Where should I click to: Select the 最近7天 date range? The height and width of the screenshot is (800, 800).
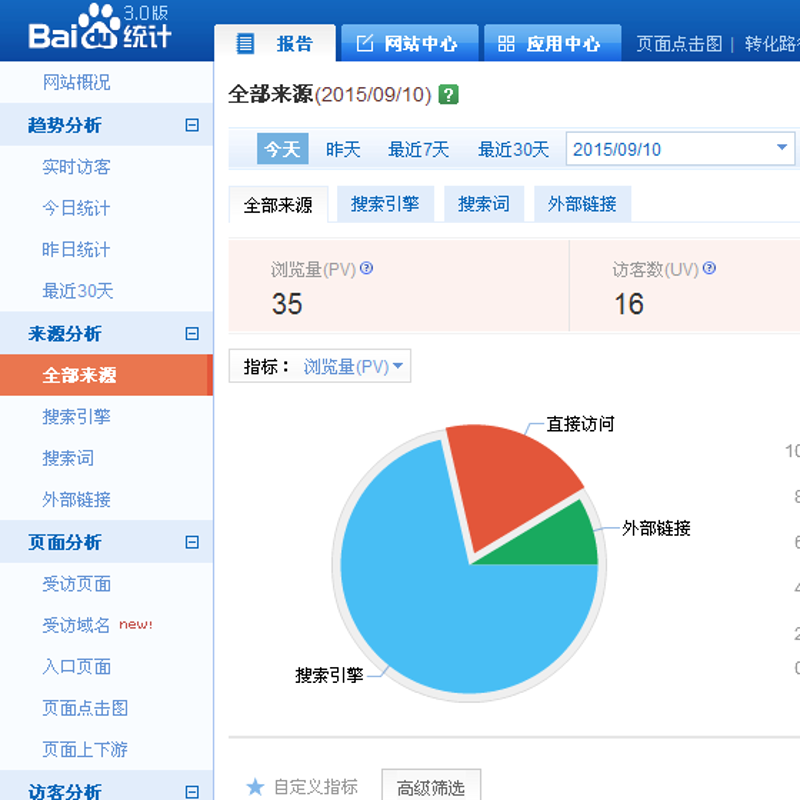click(418, 149)
